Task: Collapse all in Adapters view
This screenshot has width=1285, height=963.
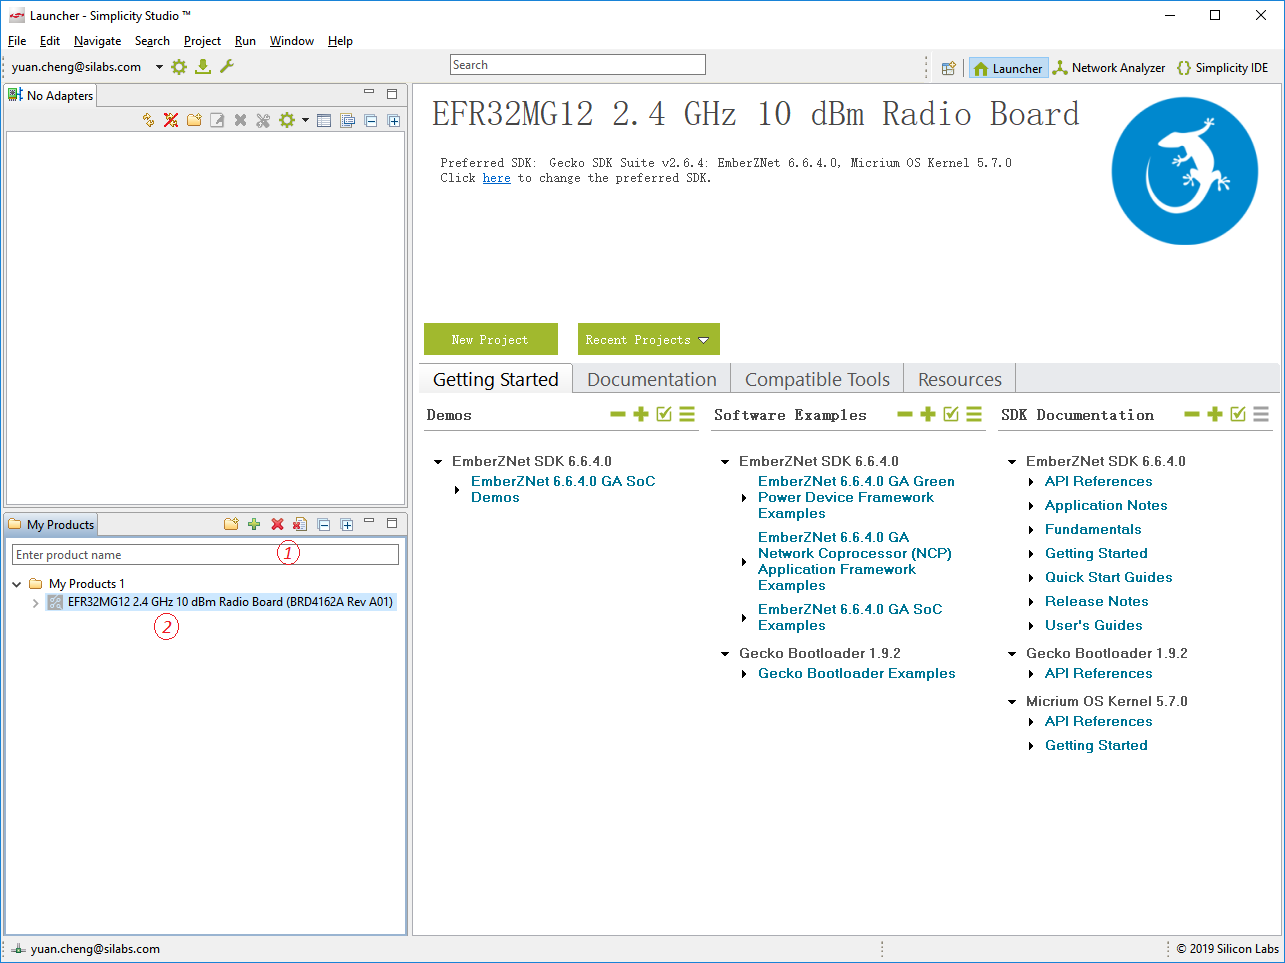Action: pyautogui.click(x=371, y=120)
